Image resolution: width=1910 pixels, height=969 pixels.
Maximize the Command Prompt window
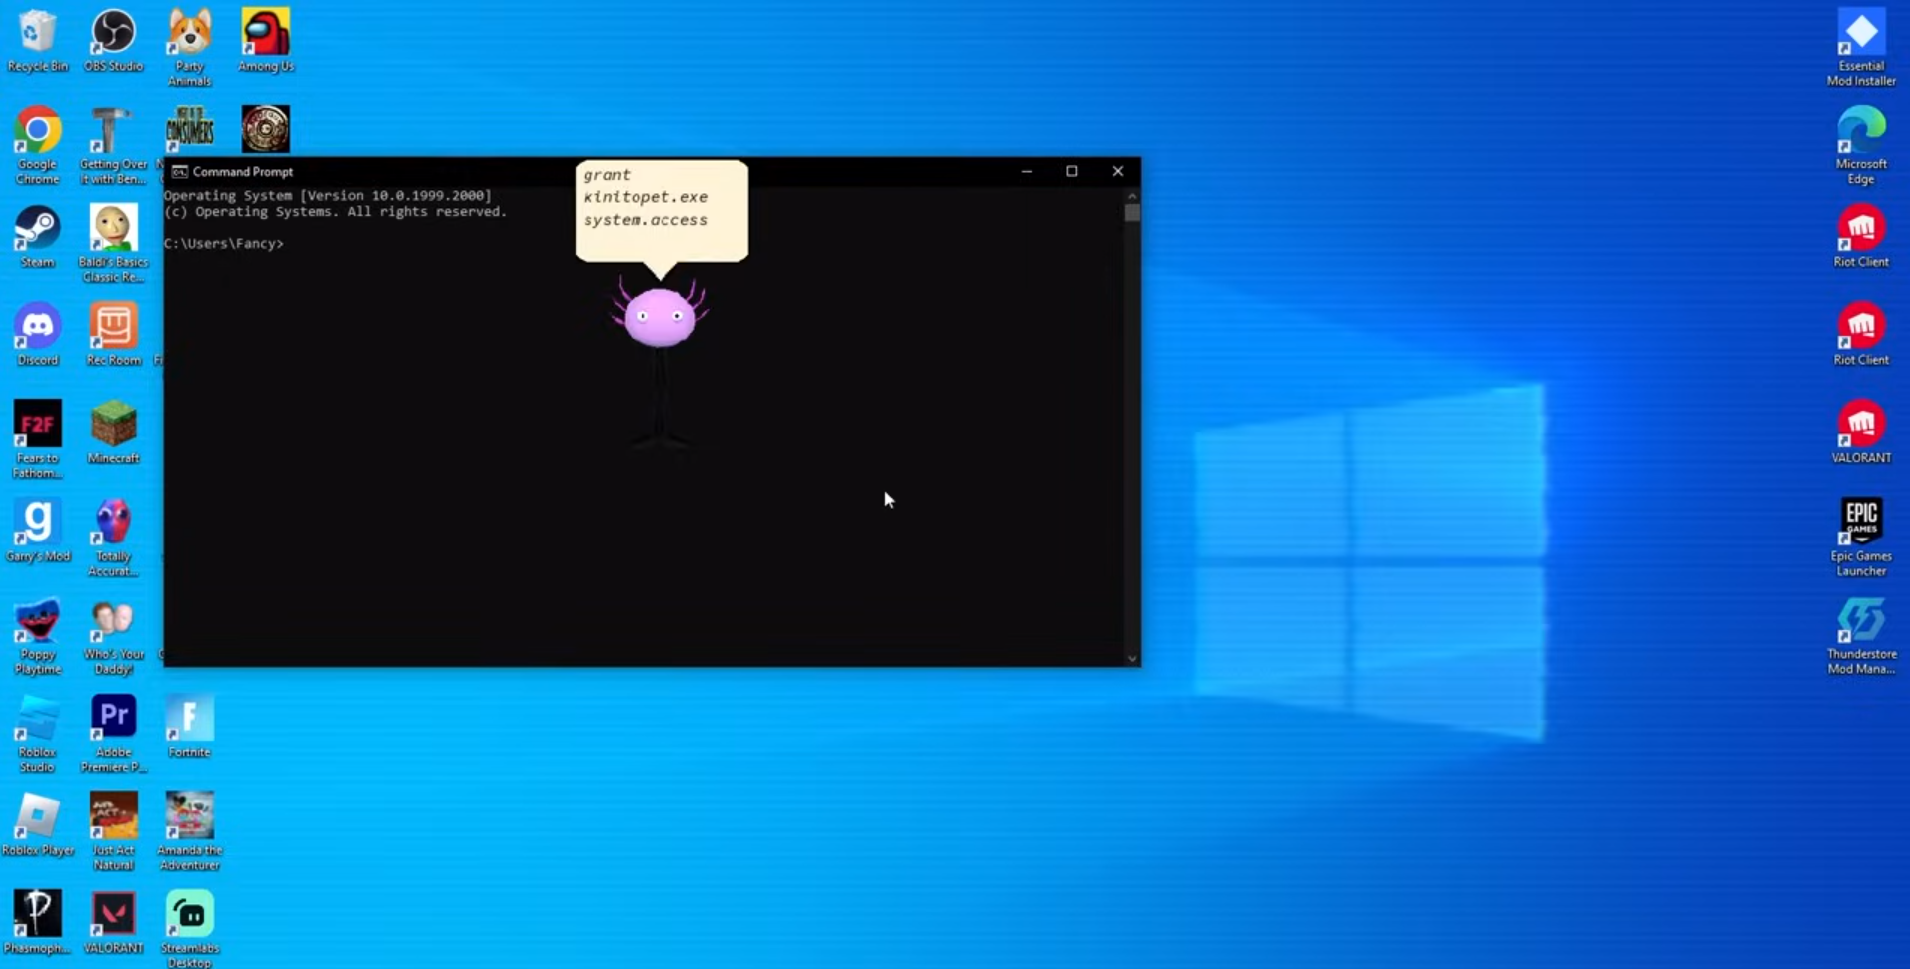tap(1072, 172)
